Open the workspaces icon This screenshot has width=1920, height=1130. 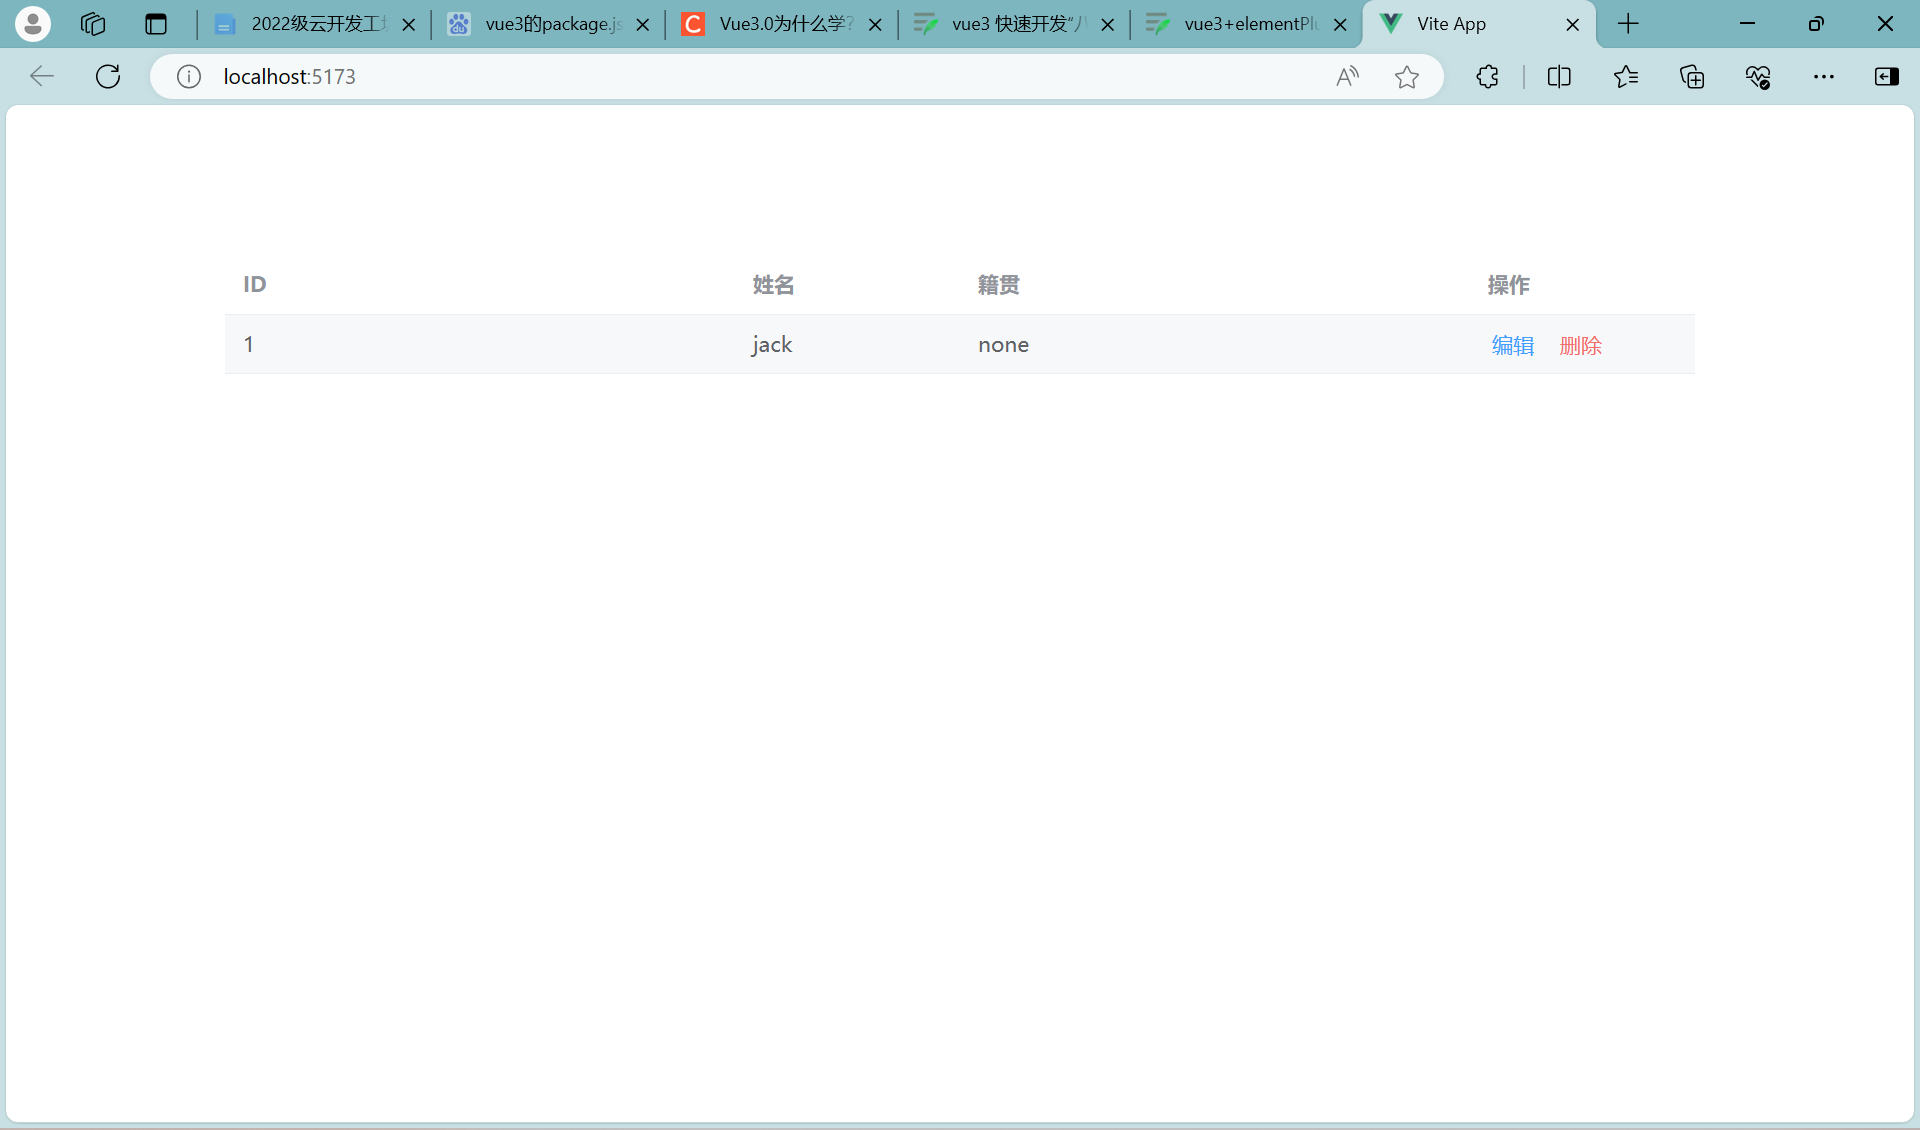click(93, 24)
